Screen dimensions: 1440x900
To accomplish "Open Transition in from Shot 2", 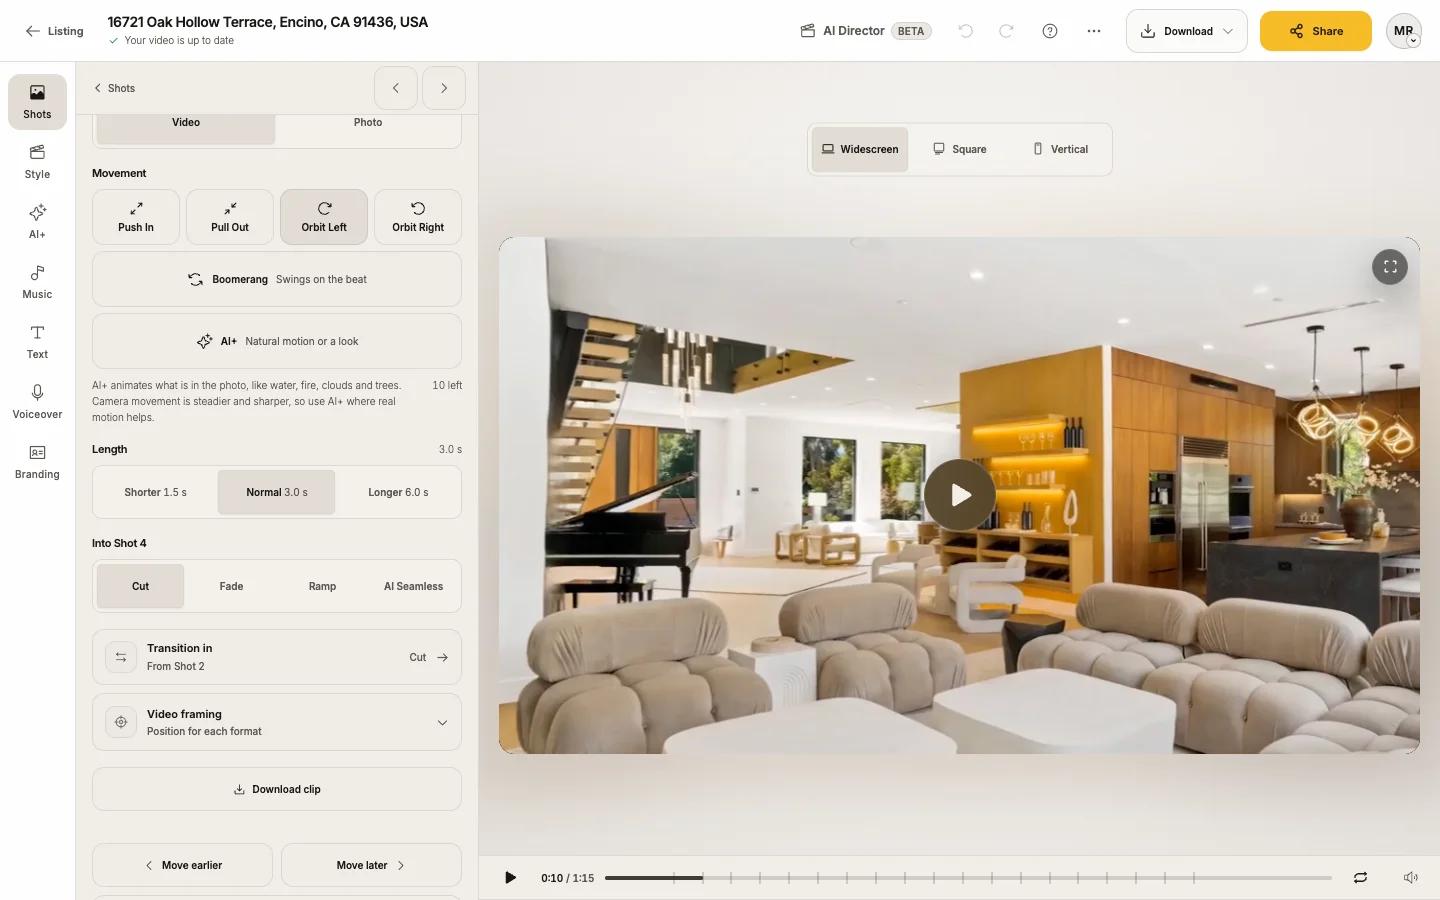I will 277,657.
